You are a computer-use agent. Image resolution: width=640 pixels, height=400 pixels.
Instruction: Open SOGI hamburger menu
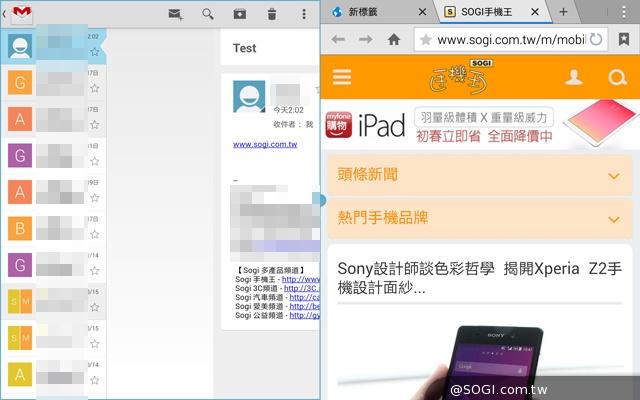pyautogui.click(x=342, y=76)
